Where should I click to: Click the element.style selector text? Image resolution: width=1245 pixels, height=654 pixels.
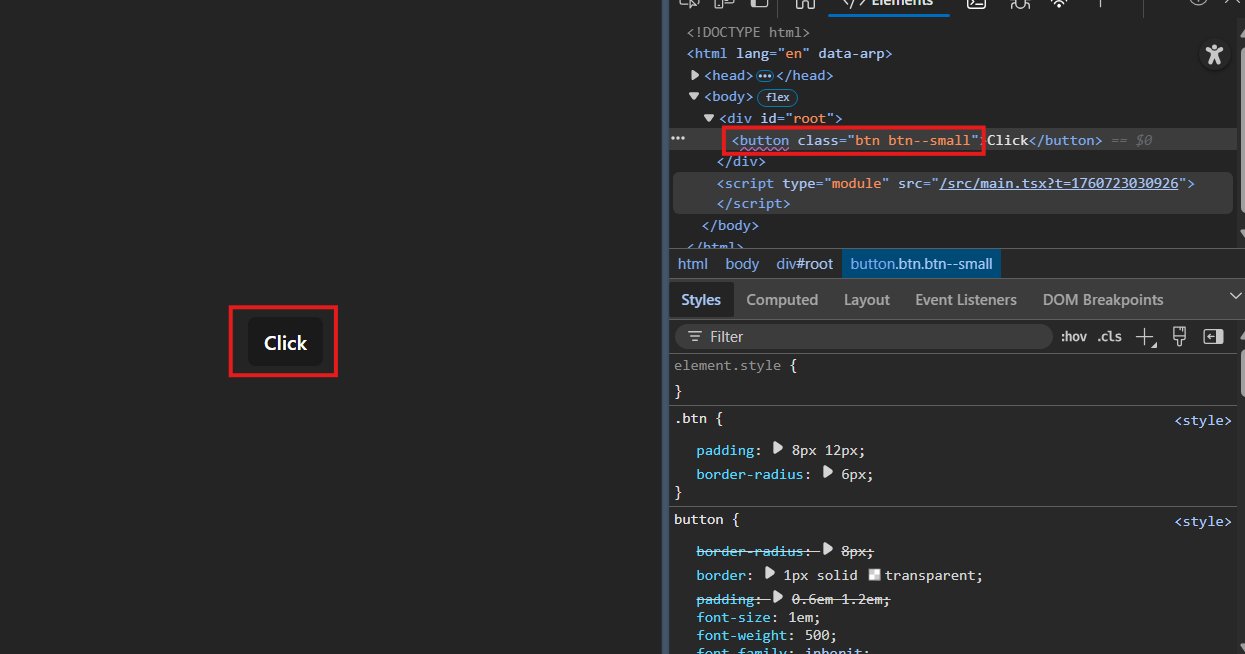point(727,366)
